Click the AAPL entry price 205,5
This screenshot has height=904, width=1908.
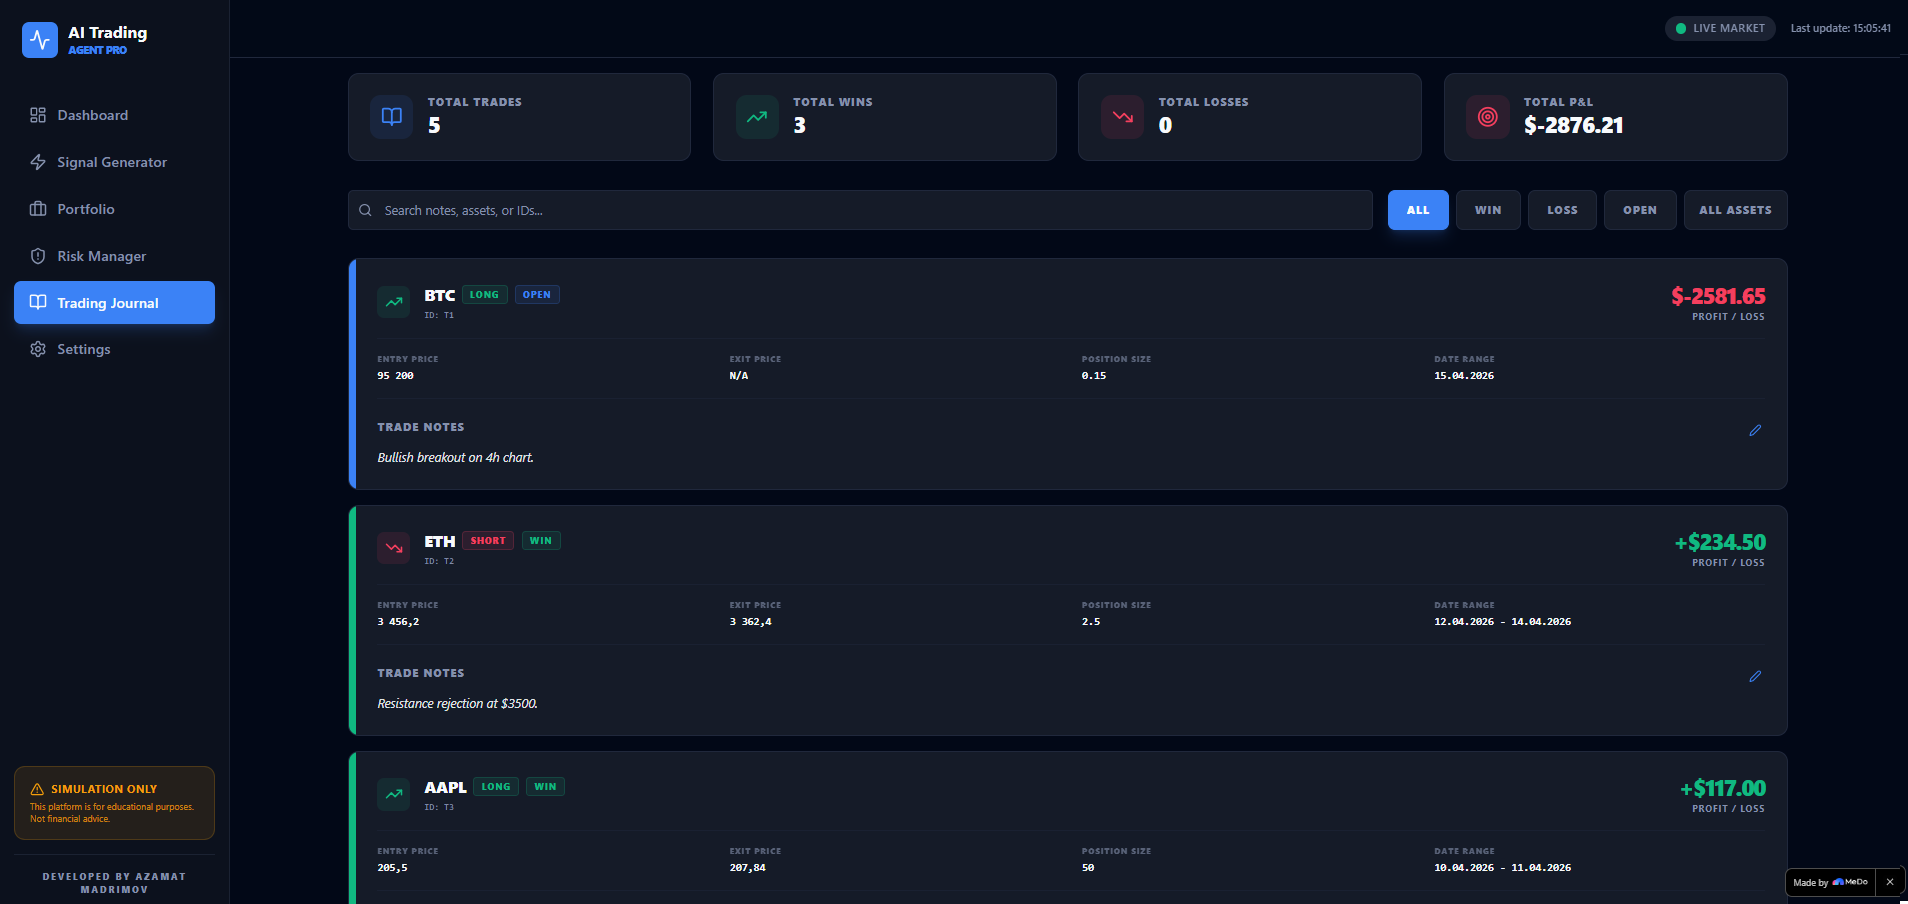[x=392, y=868]
